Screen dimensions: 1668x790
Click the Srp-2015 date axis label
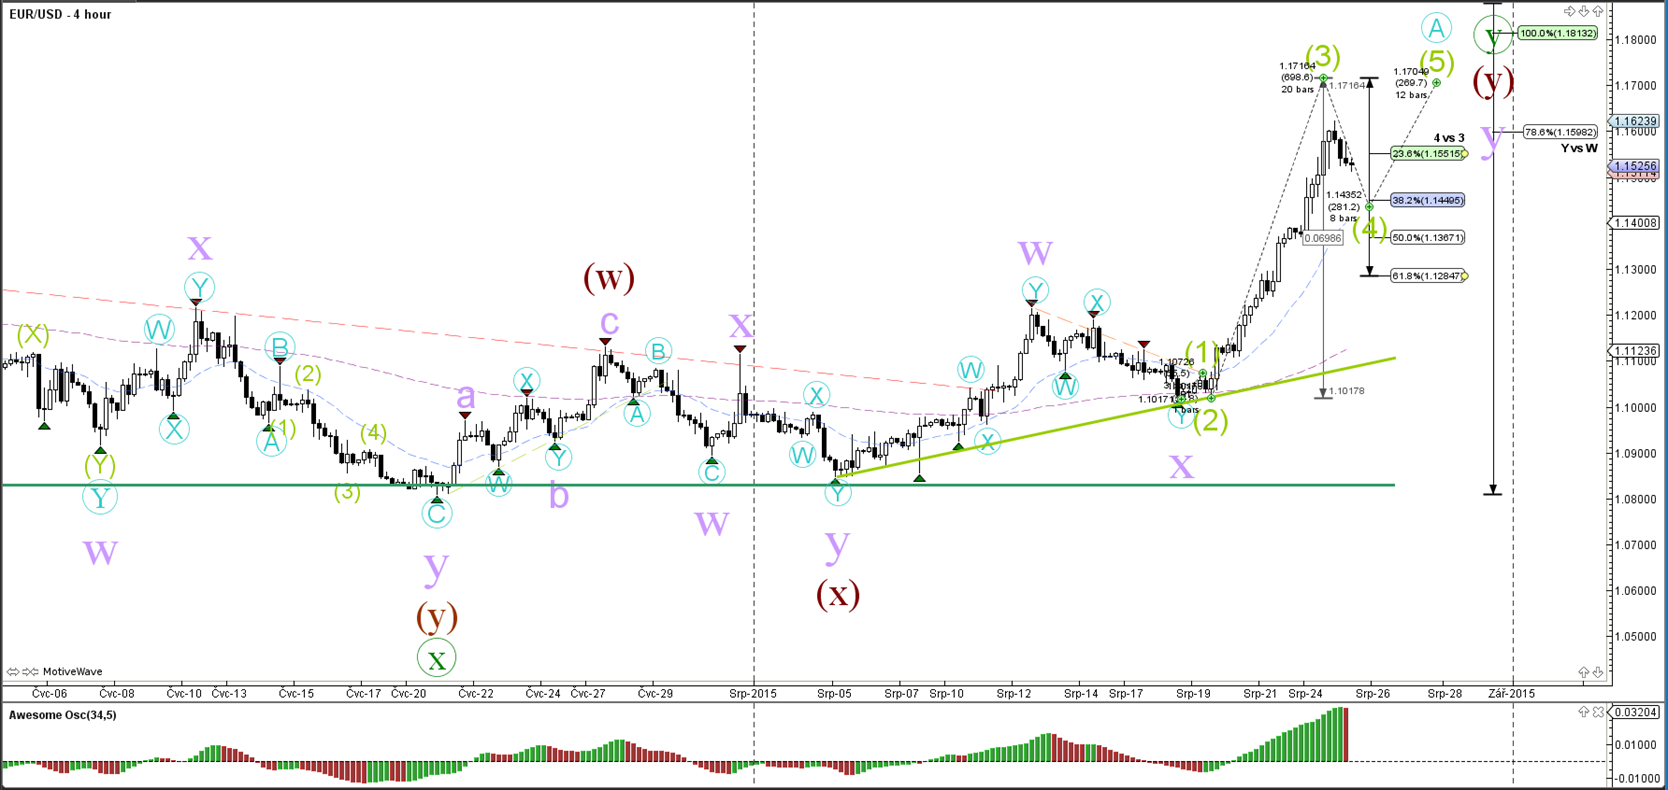click(x=752, y=693)
